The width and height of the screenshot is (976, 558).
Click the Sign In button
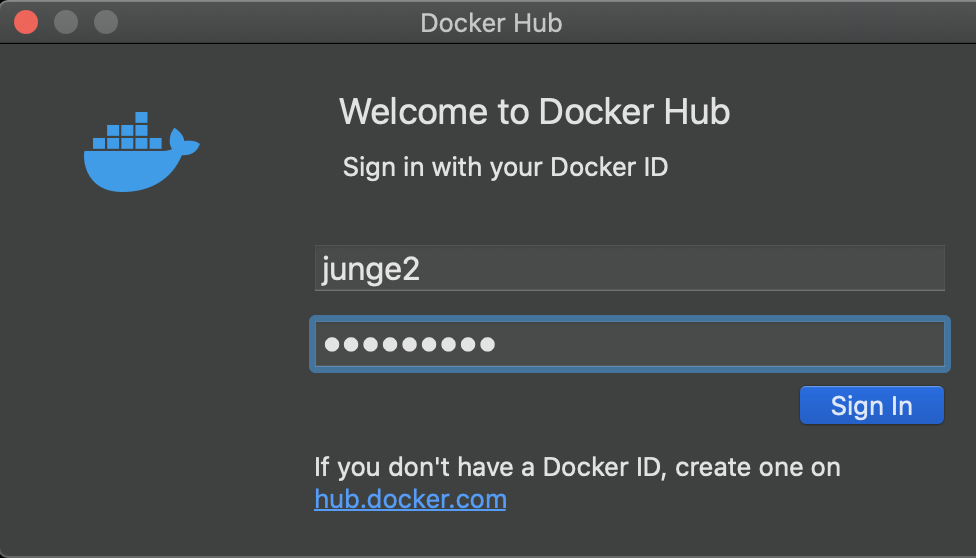871,405
